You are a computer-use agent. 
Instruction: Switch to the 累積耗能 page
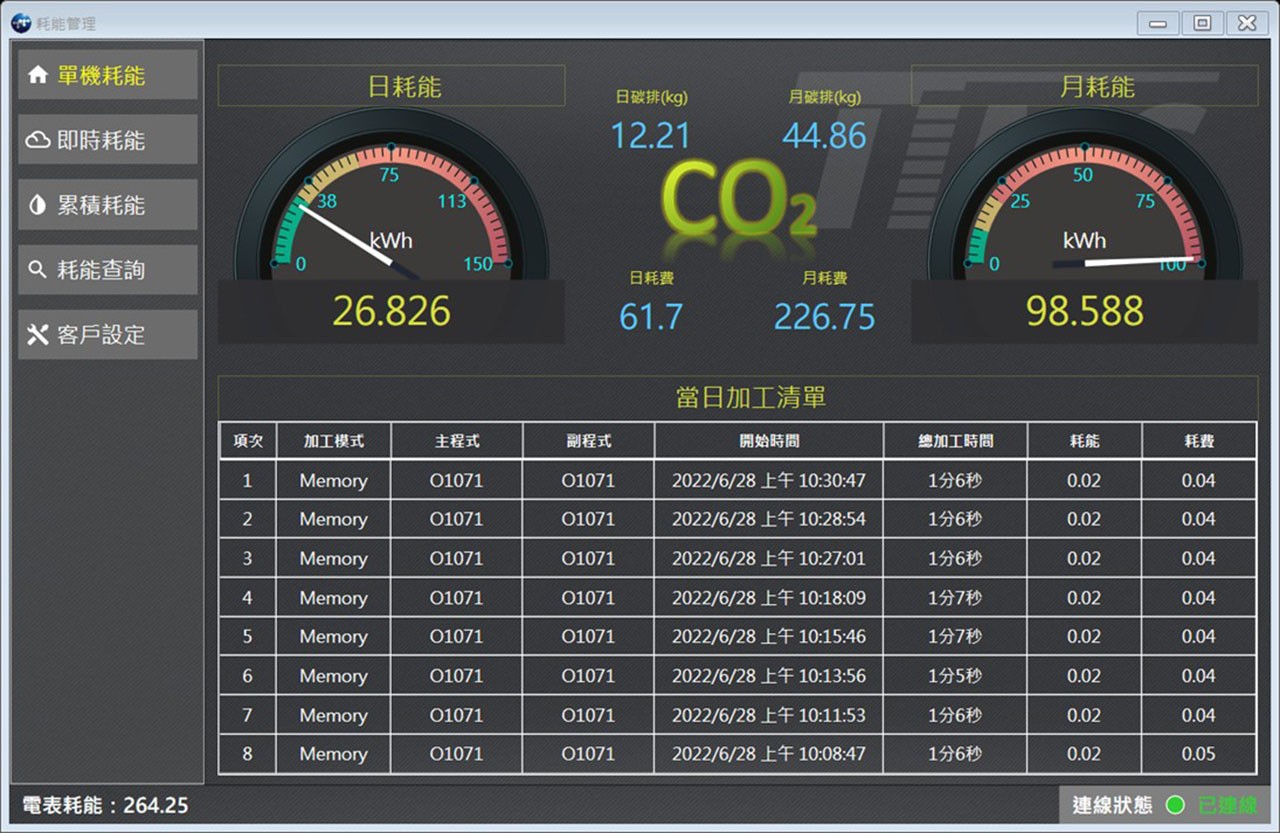tap(107, 205)
